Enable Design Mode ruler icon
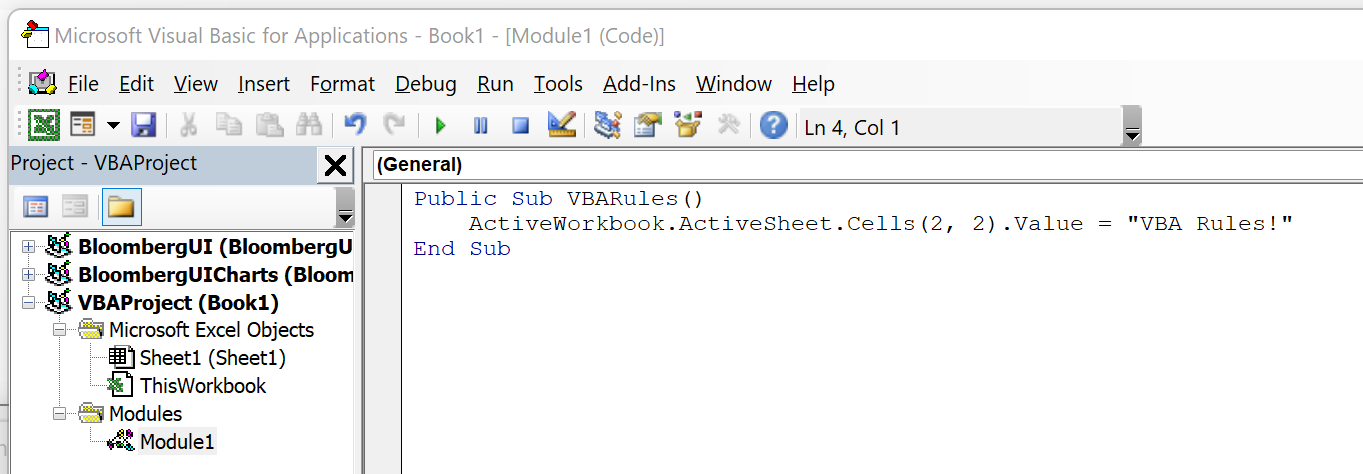The width and height of the screenshot is (1363, 474). coord(562,125)
